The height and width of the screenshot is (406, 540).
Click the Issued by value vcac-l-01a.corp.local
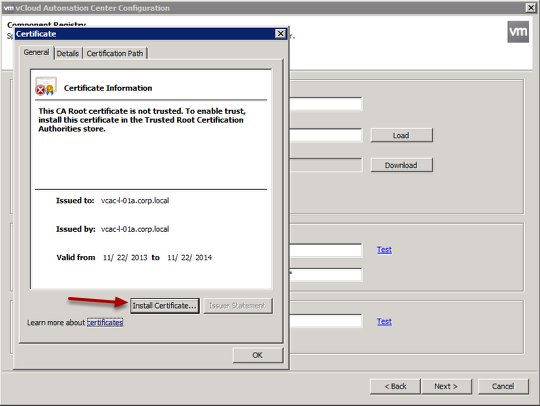(135, 229)
